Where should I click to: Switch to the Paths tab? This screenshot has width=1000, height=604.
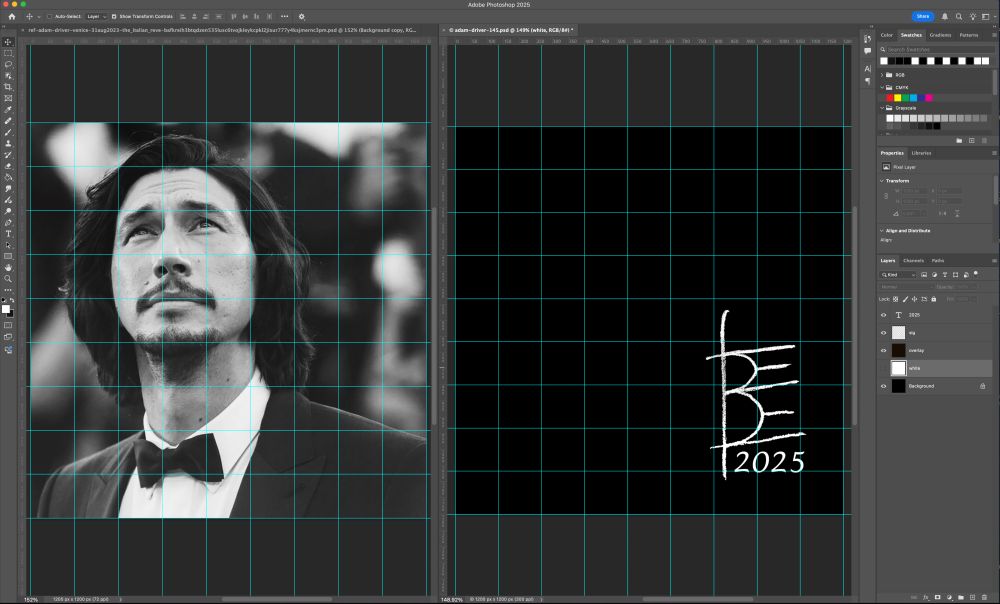pyautogui.click(x=938, y=261)
